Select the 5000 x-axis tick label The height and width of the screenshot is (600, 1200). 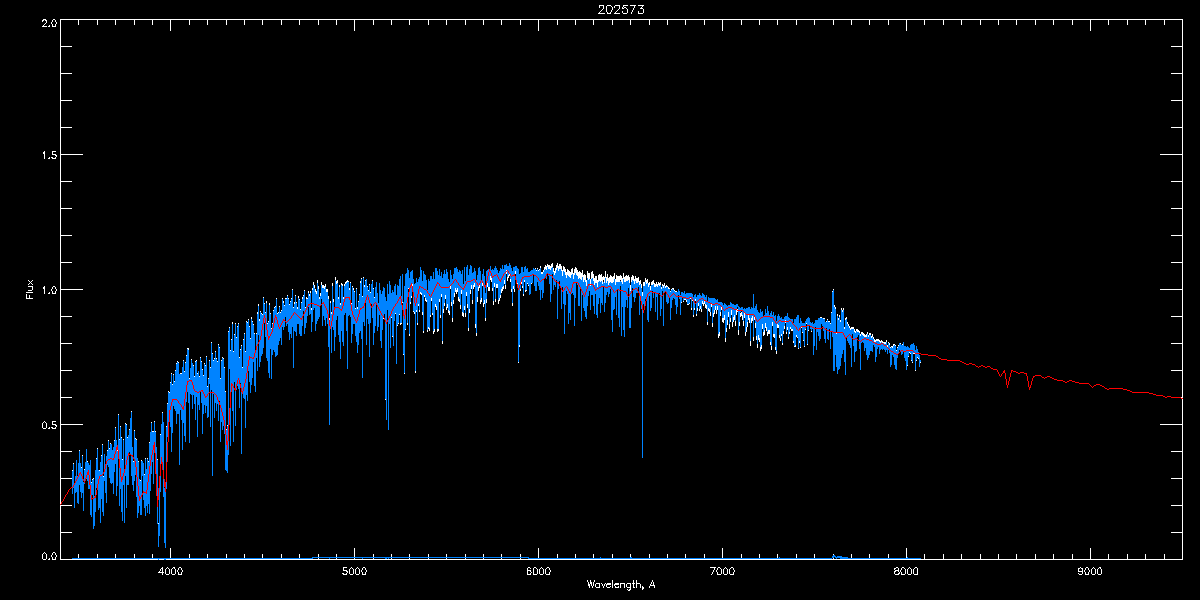click(354, 572)
